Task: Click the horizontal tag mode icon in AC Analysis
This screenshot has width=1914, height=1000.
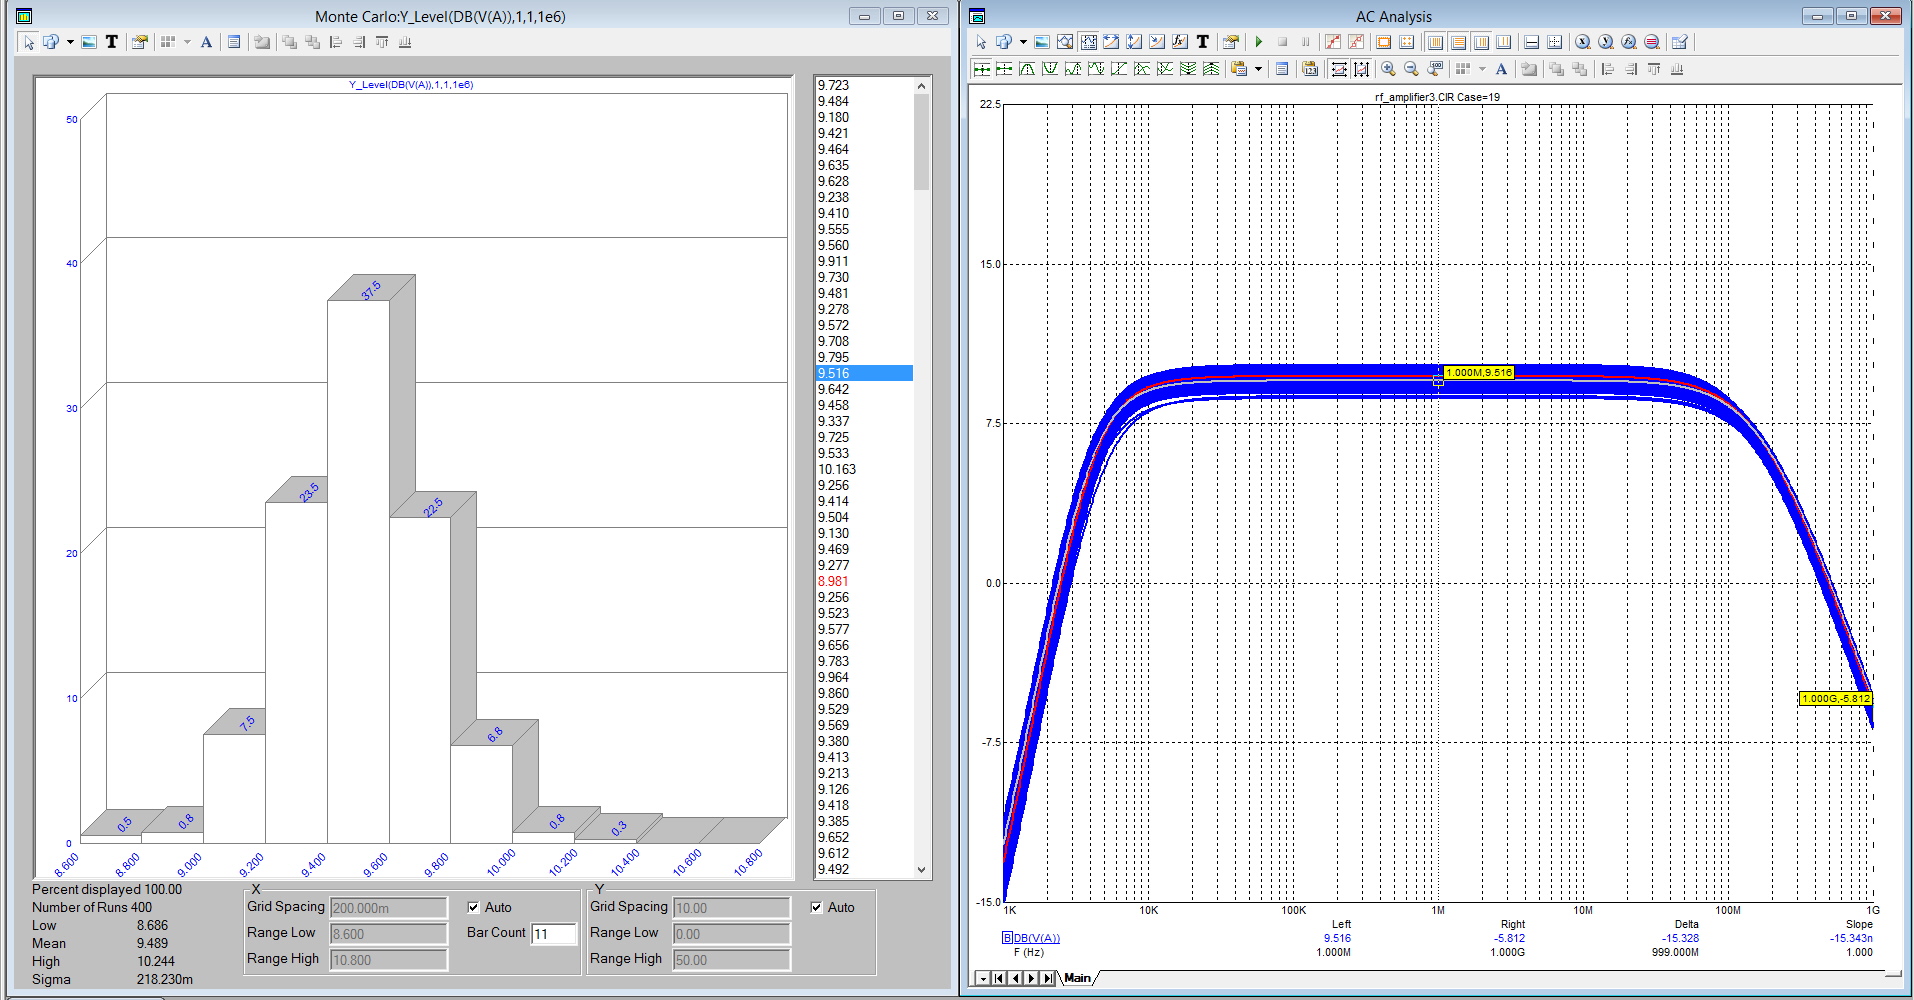Action: click(x=1111, y=42)
